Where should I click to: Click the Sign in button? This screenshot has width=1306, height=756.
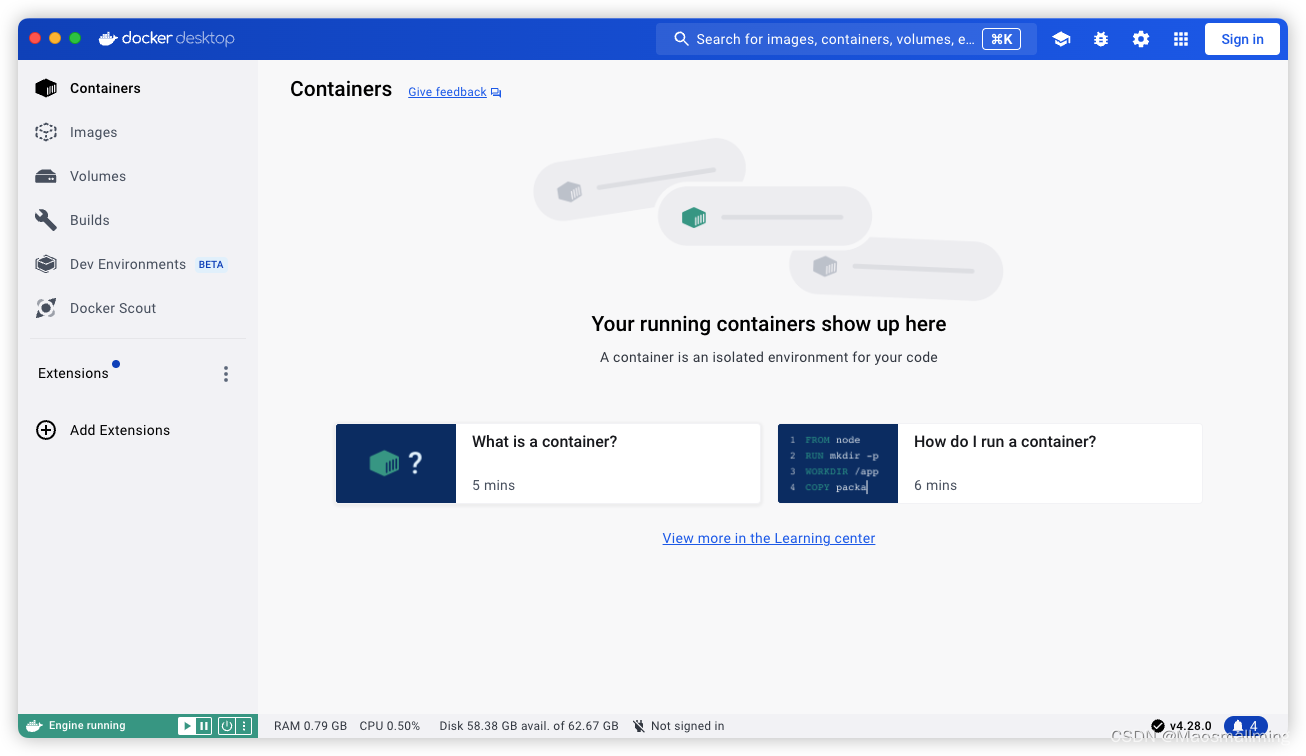(x=1242, y=39)
